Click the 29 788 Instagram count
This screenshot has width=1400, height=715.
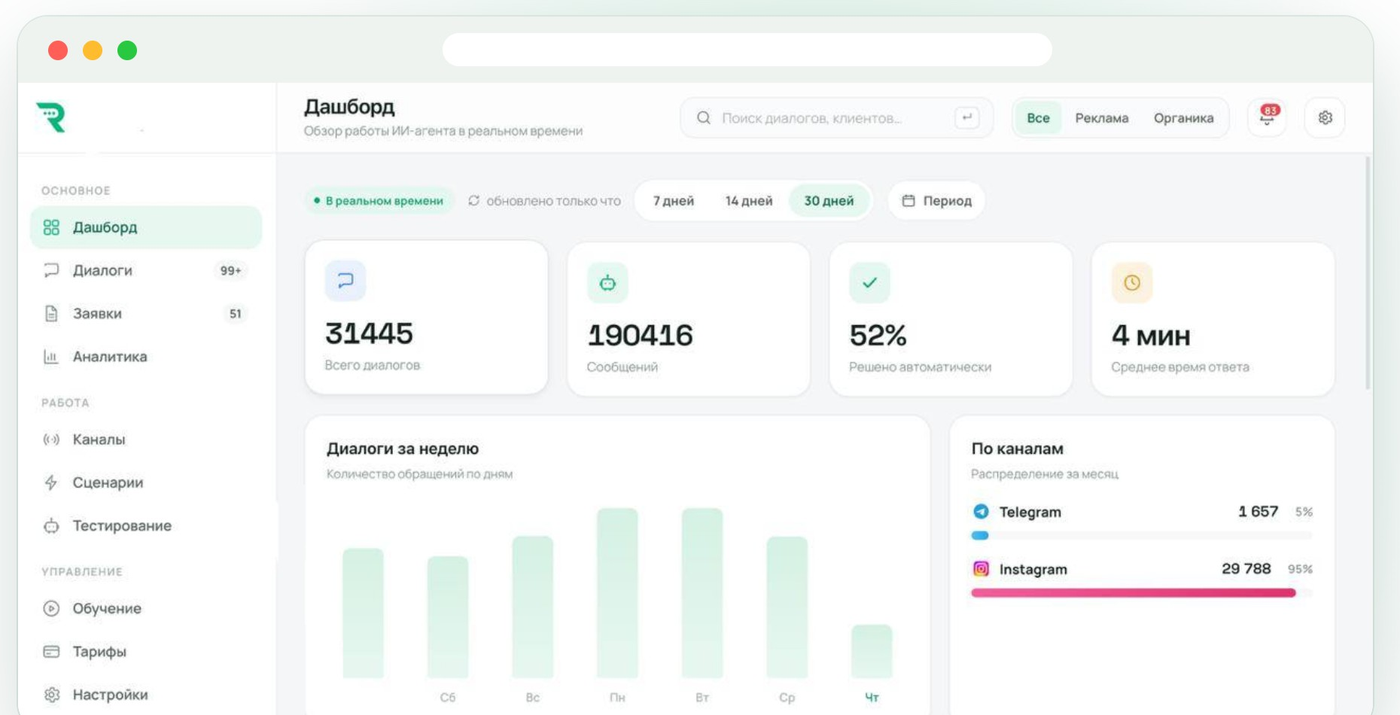(x=1246, y=569)
